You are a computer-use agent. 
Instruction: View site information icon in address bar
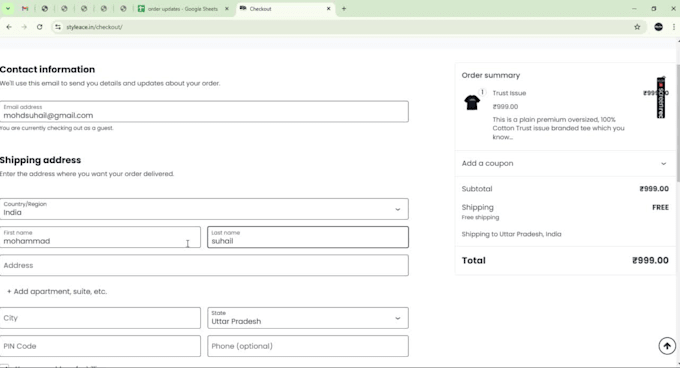click(x=58, y=27)
